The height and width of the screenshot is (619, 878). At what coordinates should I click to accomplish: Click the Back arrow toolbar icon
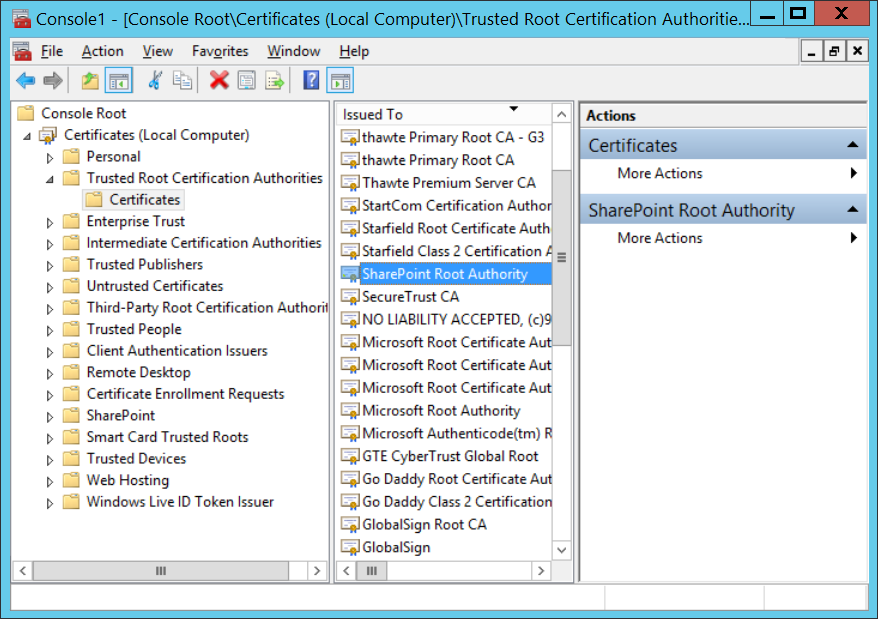pos(26,81)
